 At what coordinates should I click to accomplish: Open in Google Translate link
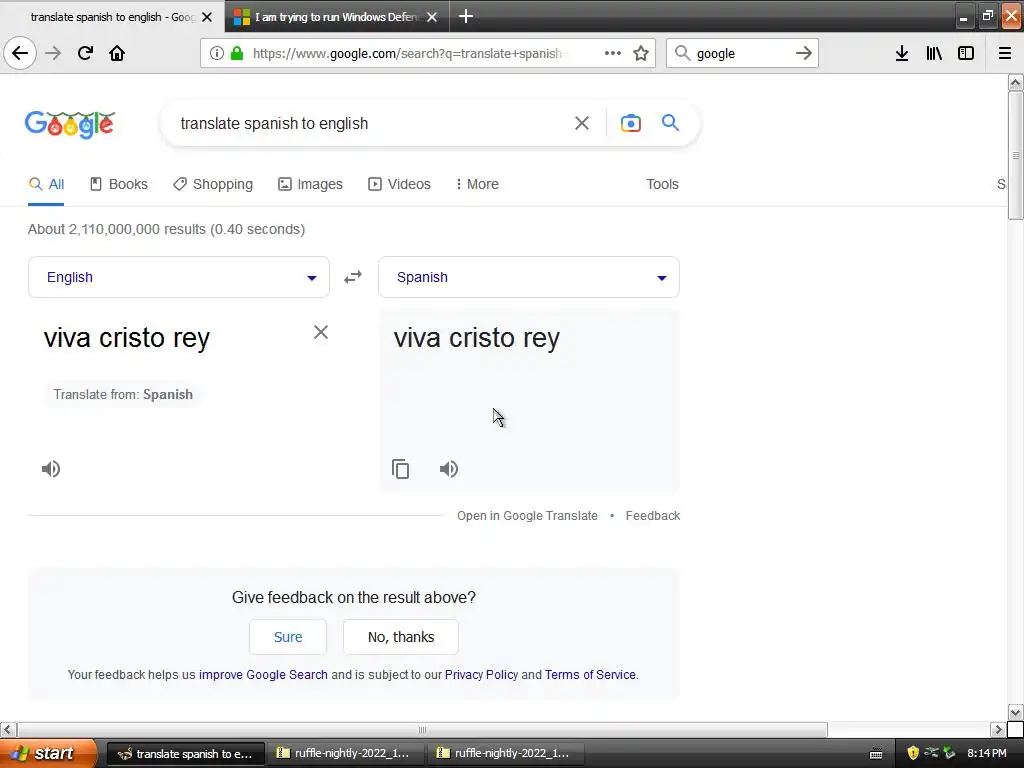[527, 516]
